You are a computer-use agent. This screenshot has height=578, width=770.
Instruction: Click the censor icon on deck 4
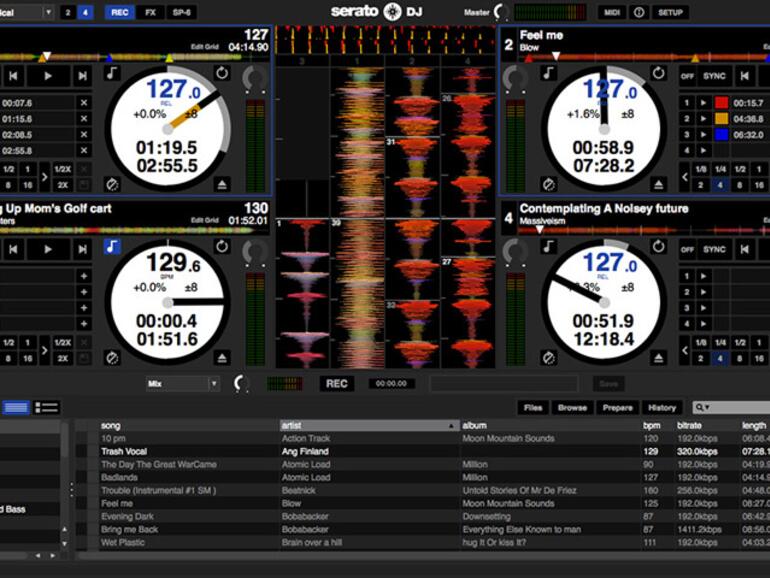[547, 356]
